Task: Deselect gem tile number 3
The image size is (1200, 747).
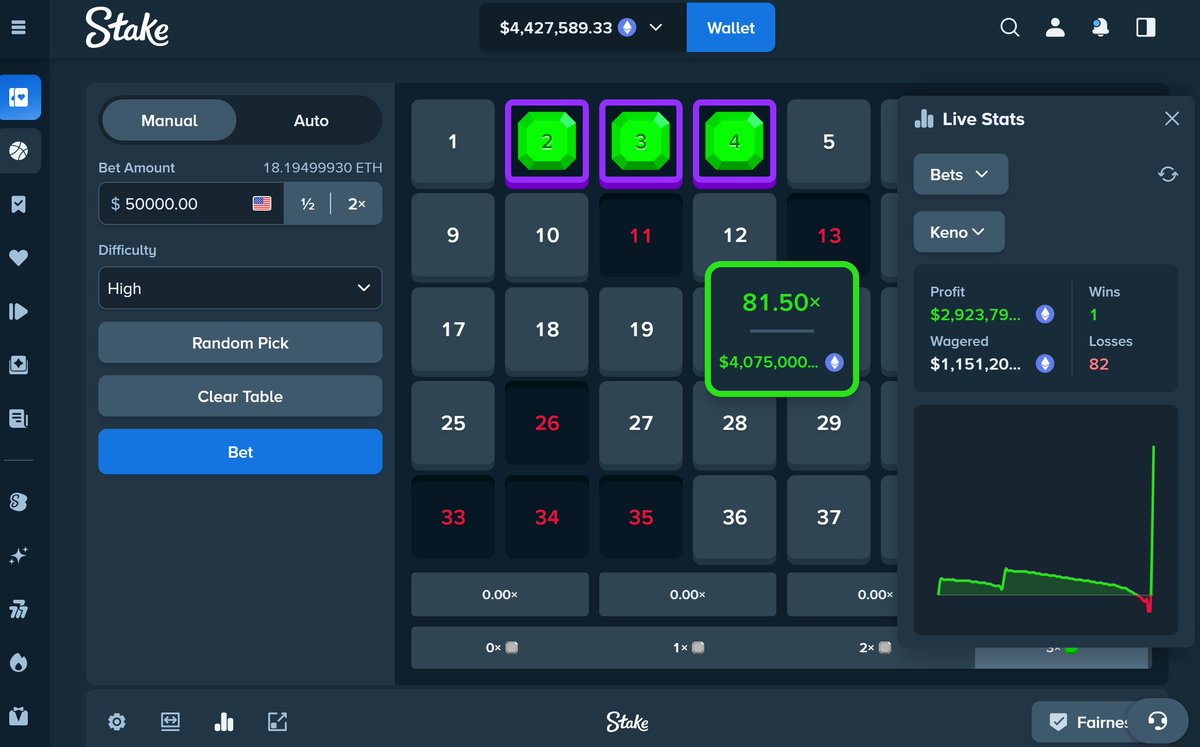Action: [x=641, y=142]
